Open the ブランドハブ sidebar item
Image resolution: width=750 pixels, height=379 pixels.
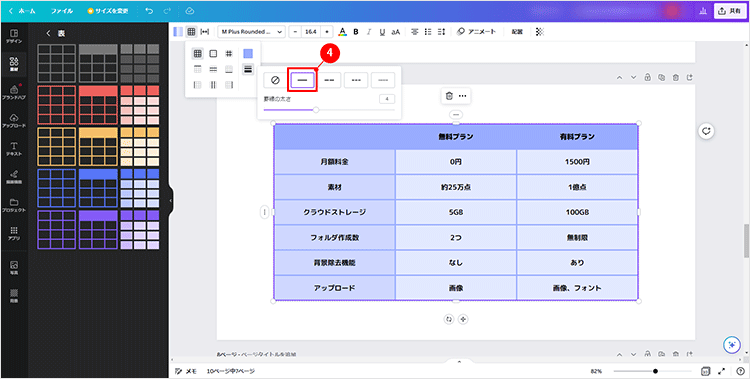[14, 92]
